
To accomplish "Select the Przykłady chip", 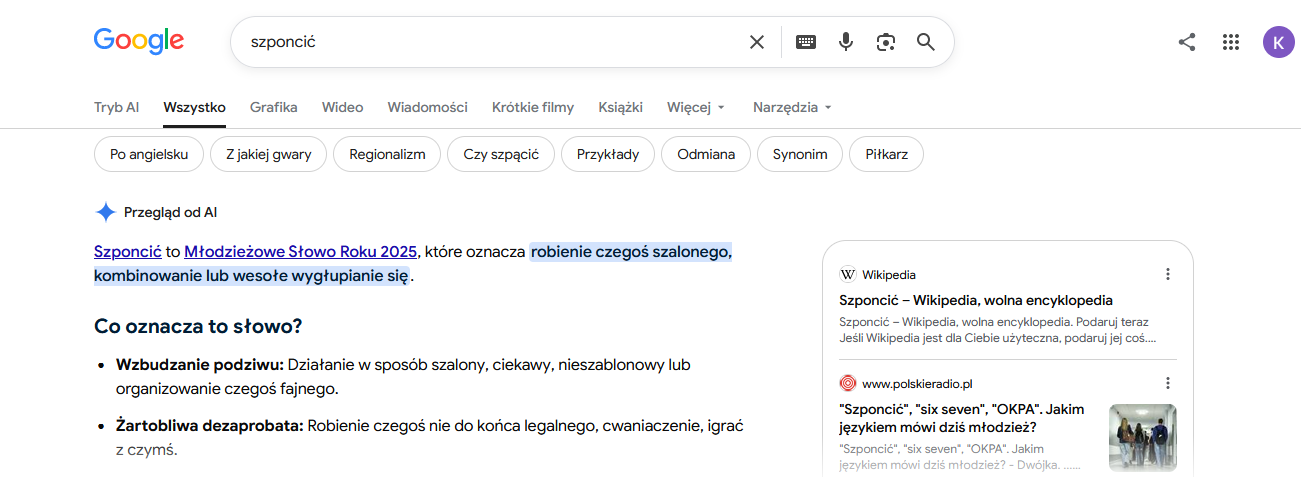I will (608, 154).
